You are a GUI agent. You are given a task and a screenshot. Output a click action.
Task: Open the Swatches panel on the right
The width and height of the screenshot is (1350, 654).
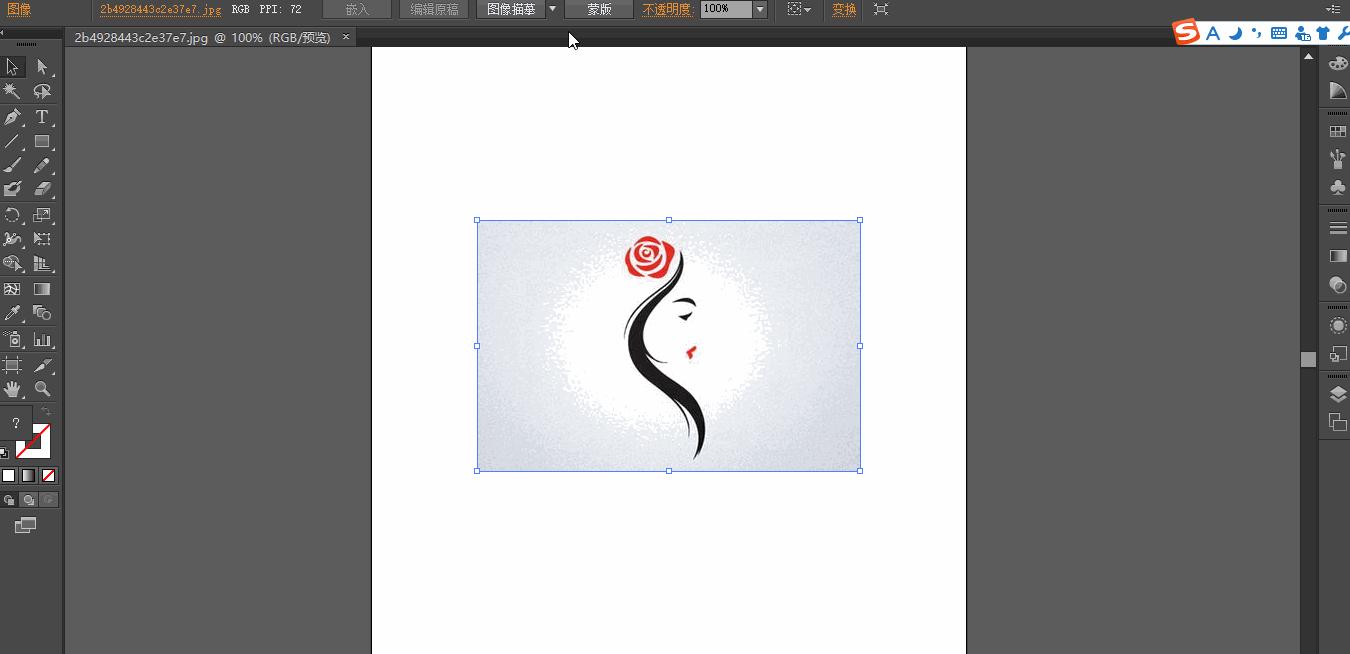tap(1338, 130)
